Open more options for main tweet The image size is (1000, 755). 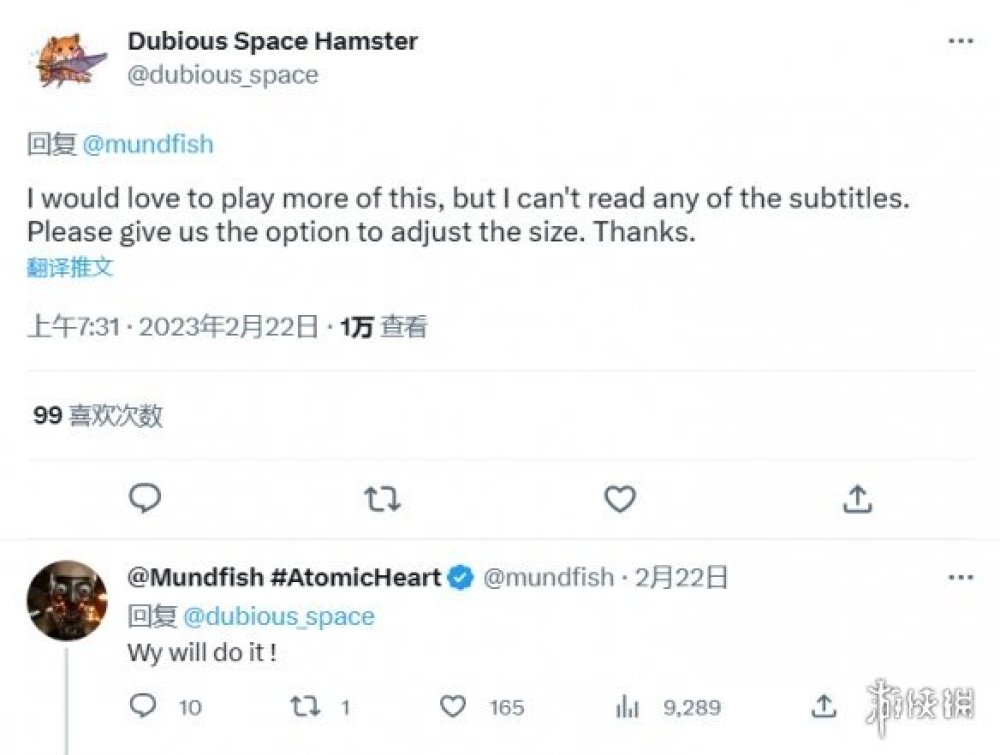pyautogui.click(x=960, y=42)
